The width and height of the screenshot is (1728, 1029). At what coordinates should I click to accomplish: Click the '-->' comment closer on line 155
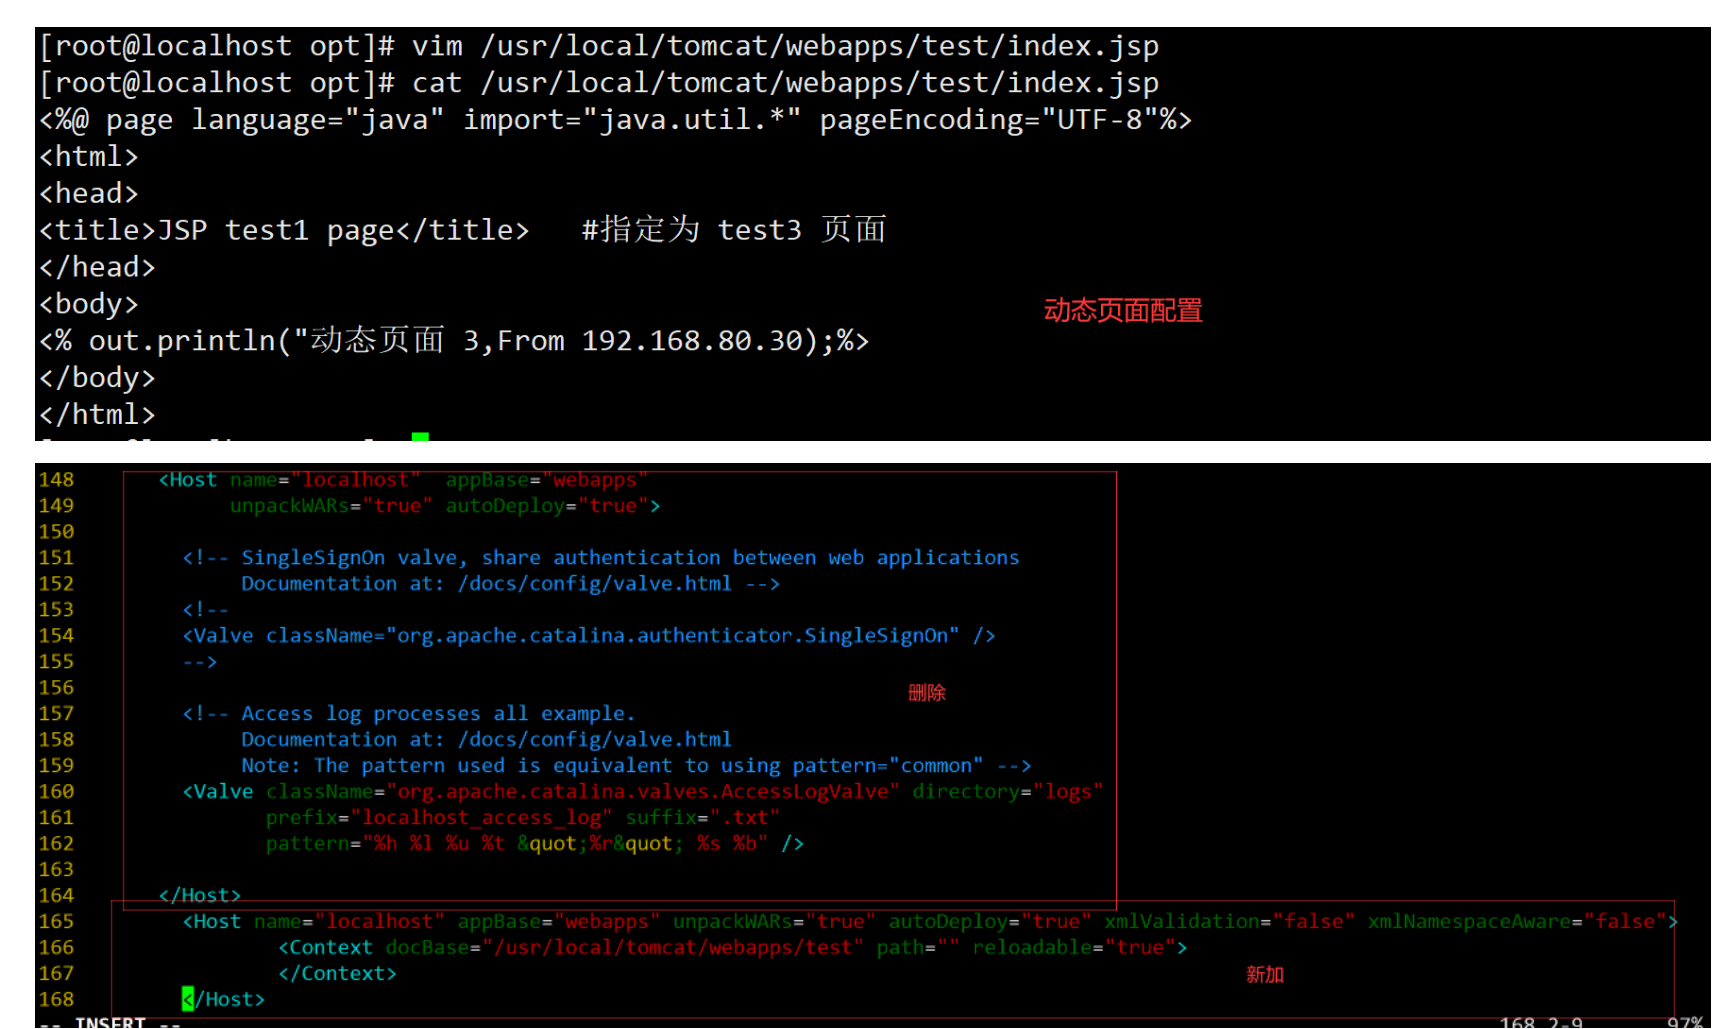point(200,662)
